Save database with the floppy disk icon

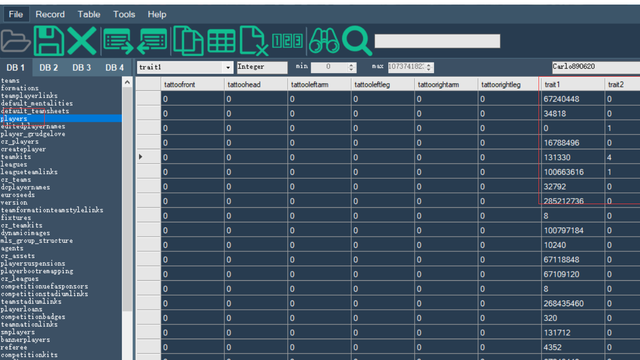coord(49,40)
